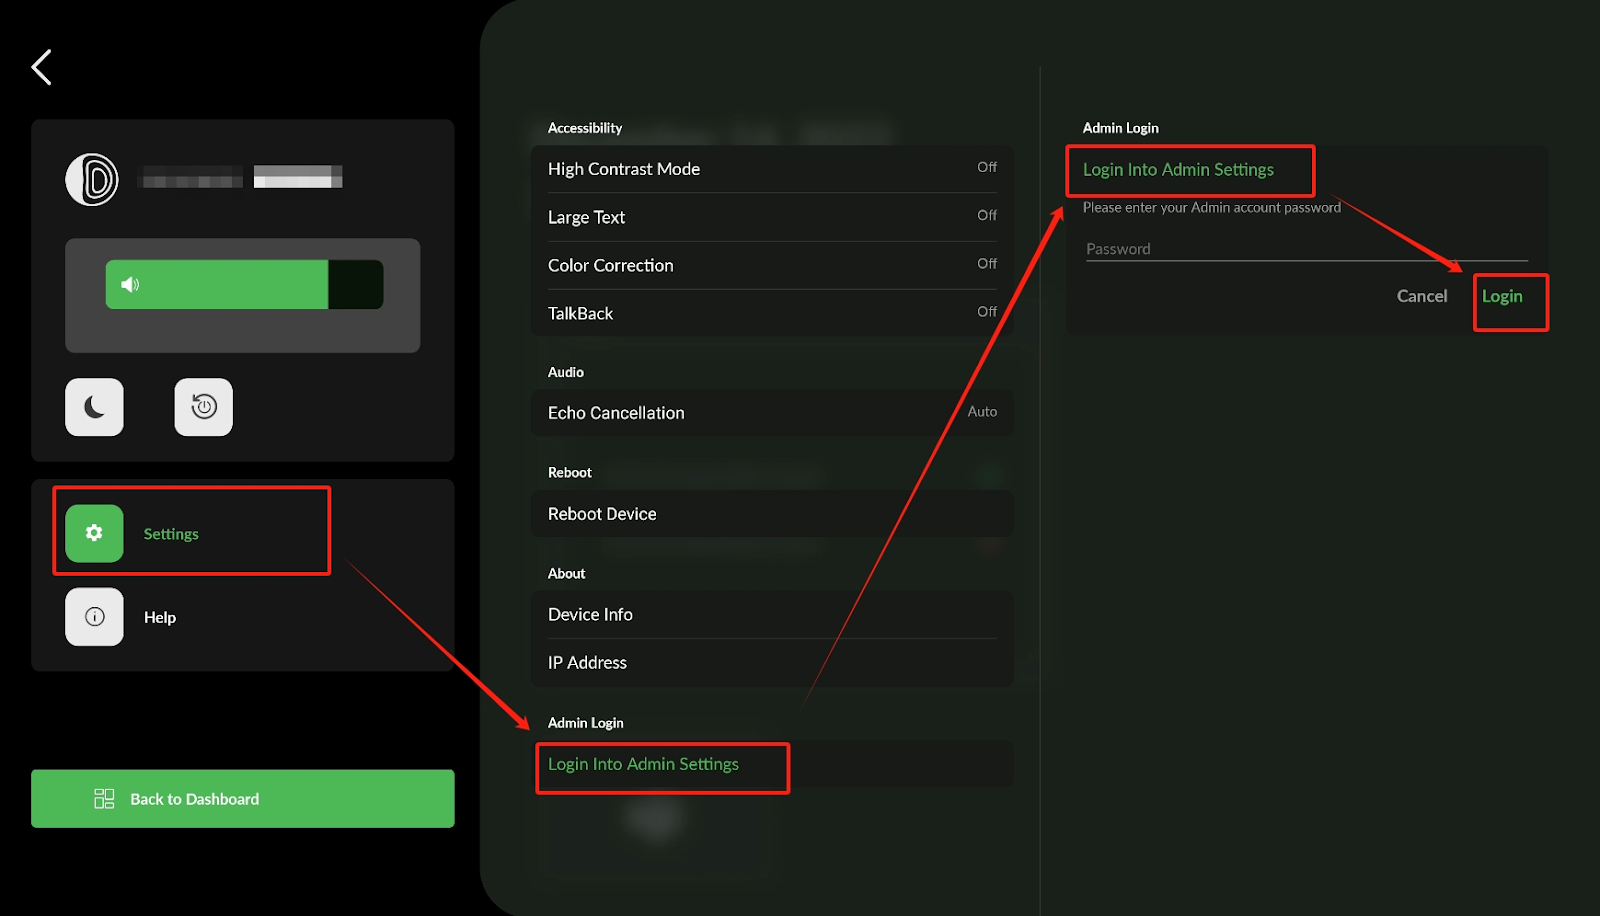Enable Color Correction setting

coord(771,265)
